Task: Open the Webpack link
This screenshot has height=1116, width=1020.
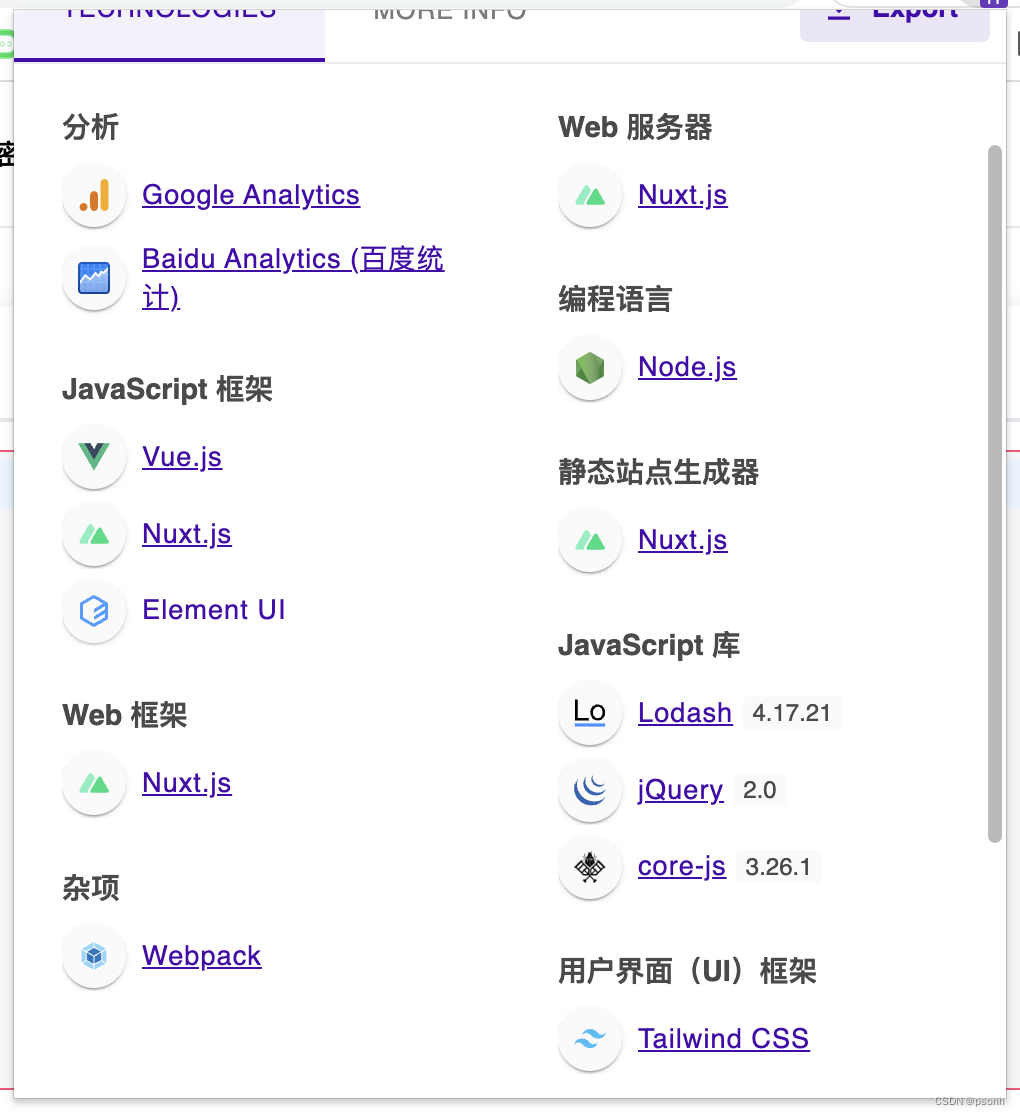Action: click(x=201, y=956)
